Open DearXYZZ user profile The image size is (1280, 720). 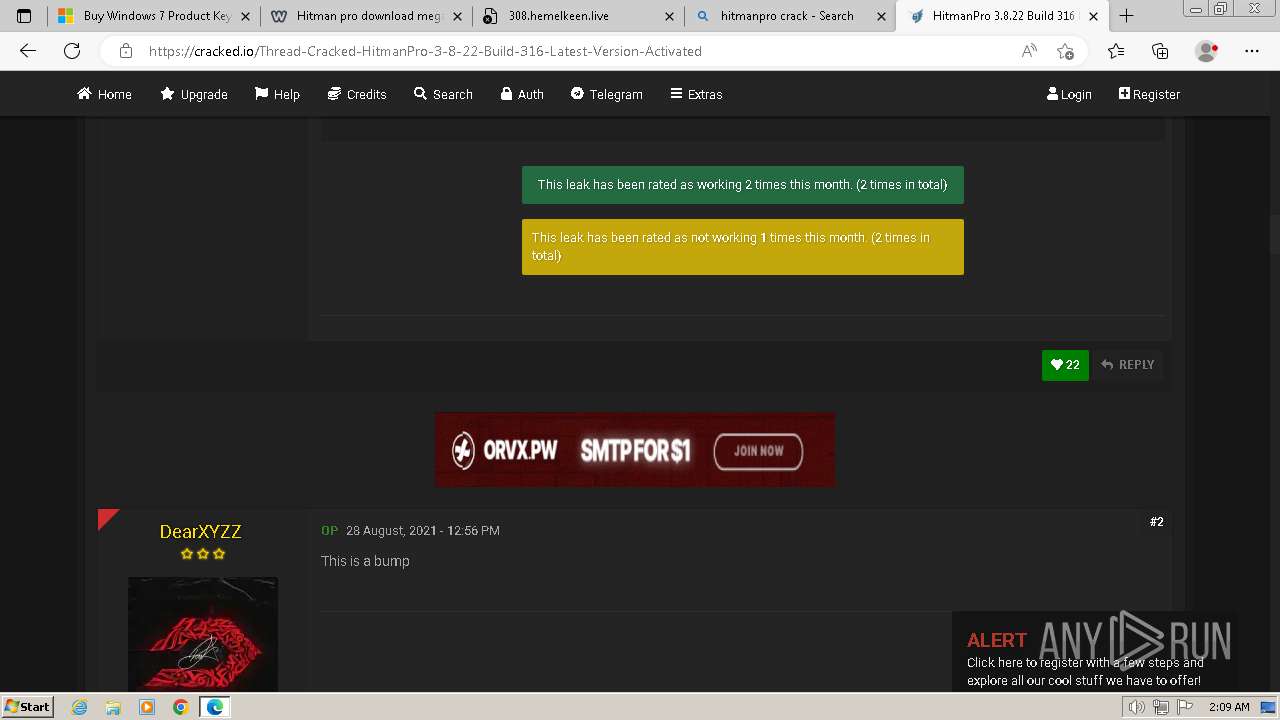point(201,532)
